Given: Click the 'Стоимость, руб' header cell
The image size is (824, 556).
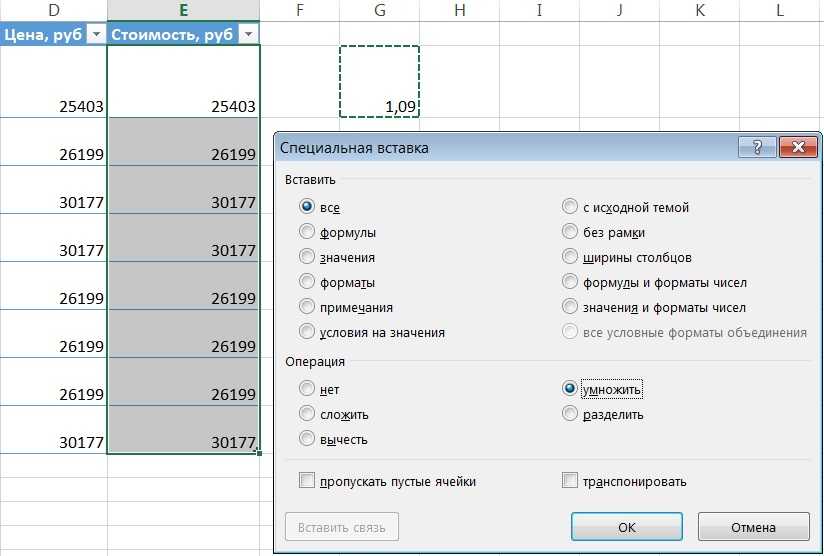Looking at the screenshot, I should [183, 35].
